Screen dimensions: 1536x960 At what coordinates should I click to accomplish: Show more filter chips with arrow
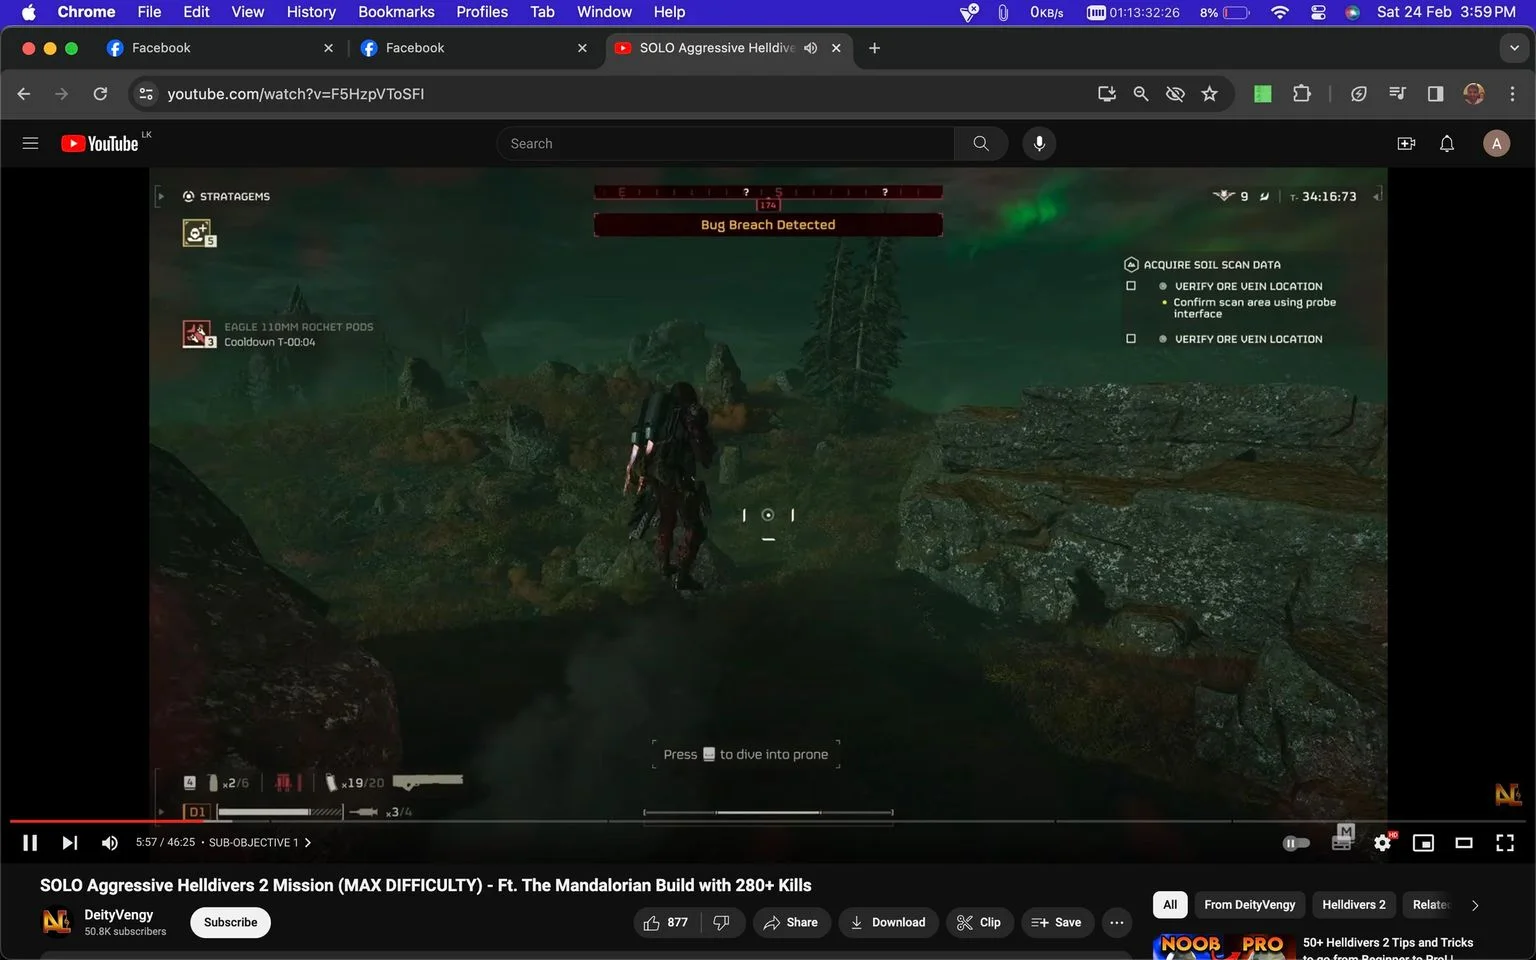pyautogui.click(x=1474, y=905)
